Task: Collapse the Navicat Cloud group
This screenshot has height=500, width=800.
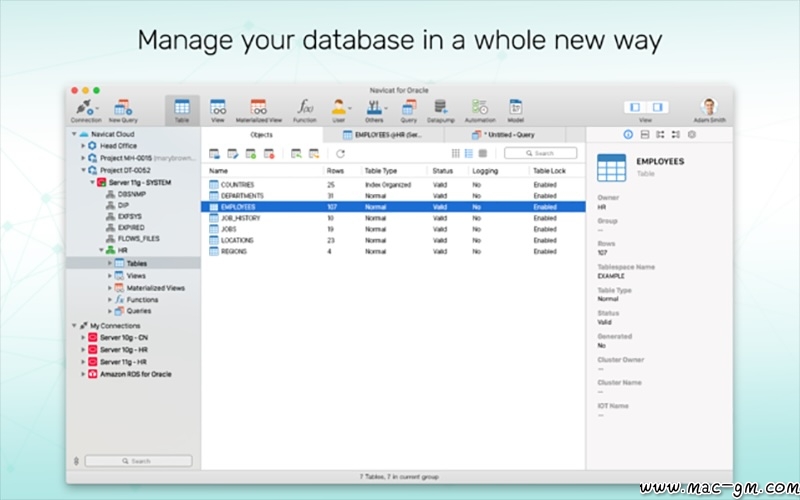Action: (74, 134)
